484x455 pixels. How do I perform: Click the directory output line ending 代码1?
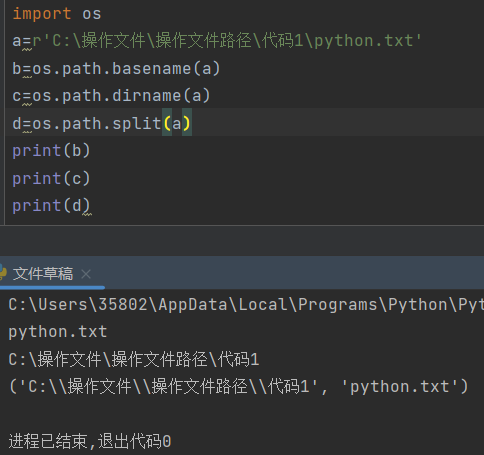[134, 360]
